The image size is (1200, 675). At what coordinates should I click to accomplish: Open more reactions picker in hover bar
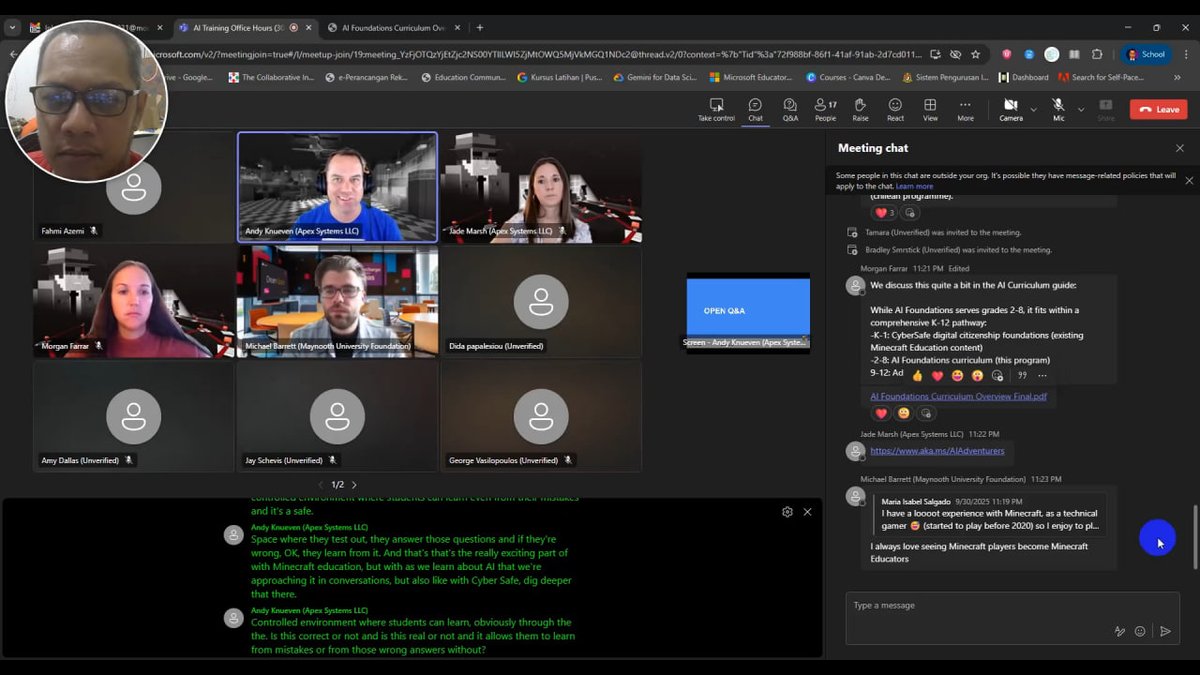click(x=997, y=376)
